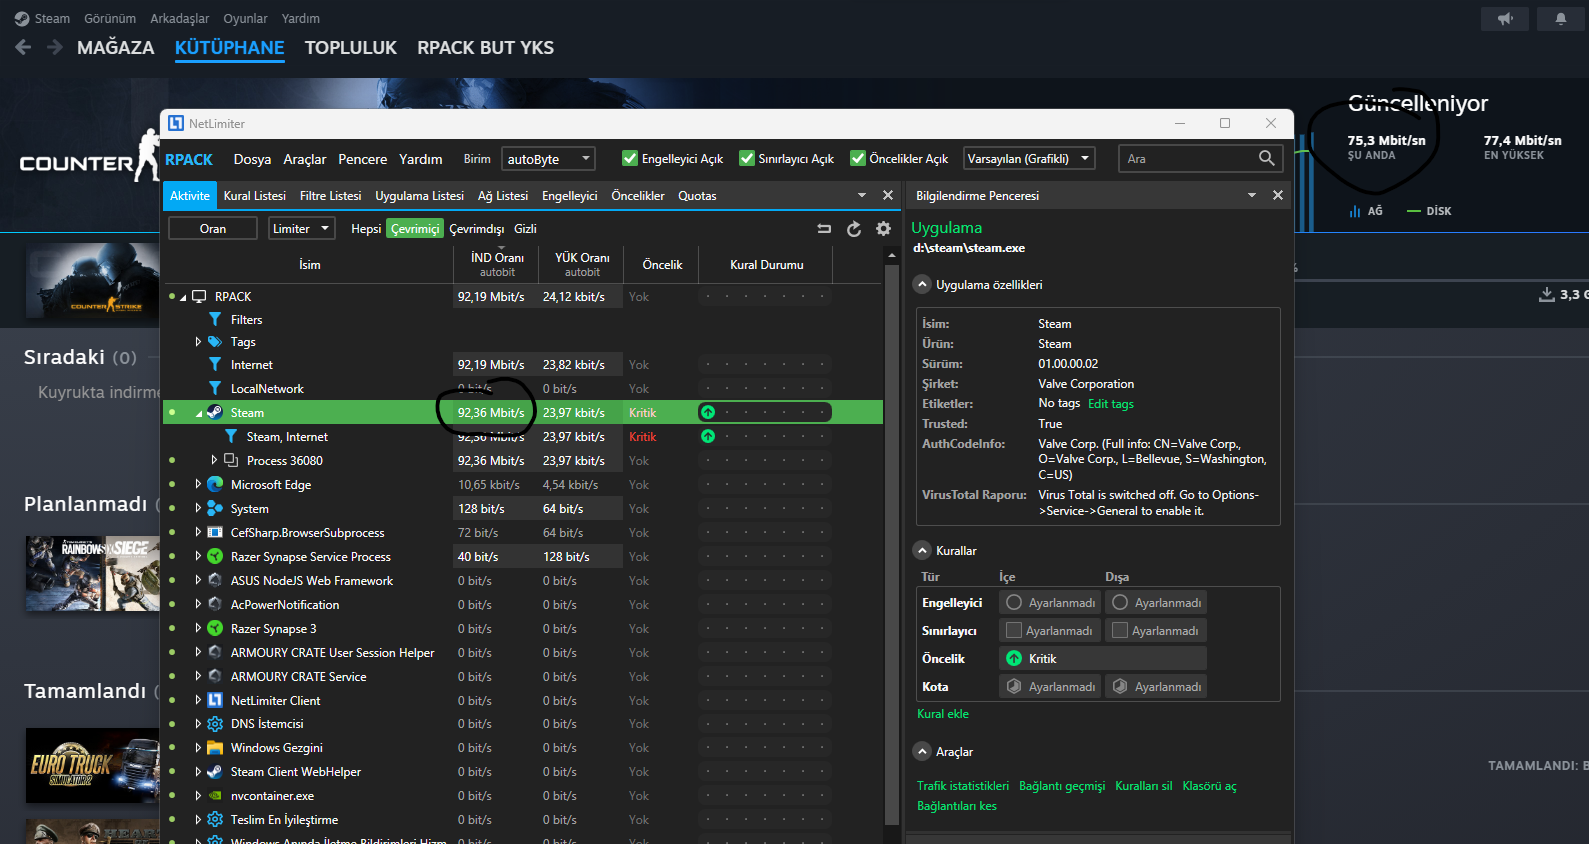
Task: Click the Steam forward navigation arrow
Action: point(55,47)
